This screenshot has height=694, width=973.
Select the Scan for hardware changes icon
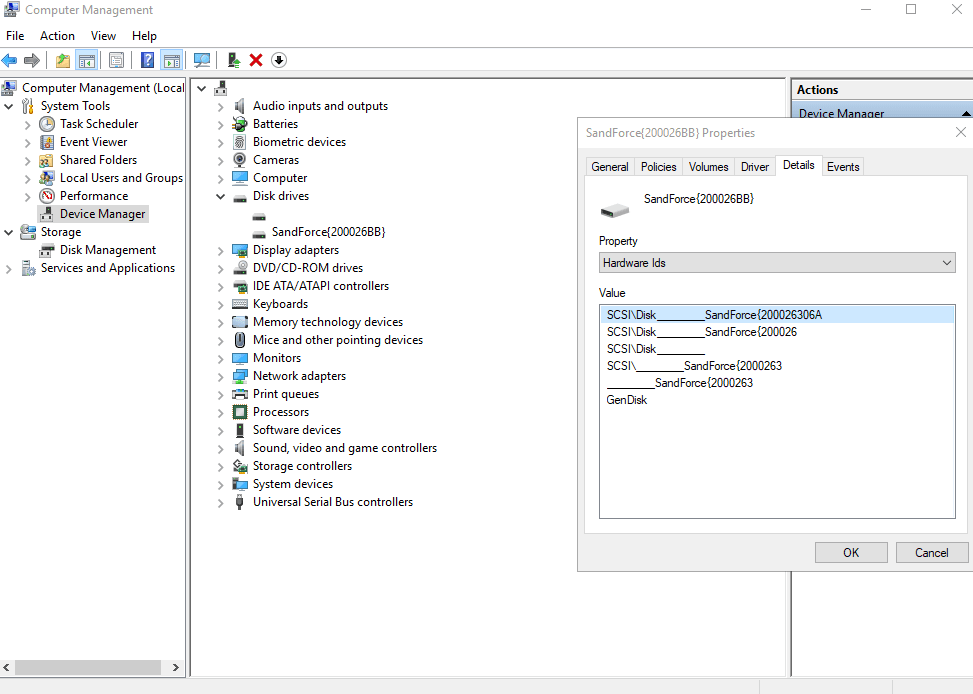point(202,60)
